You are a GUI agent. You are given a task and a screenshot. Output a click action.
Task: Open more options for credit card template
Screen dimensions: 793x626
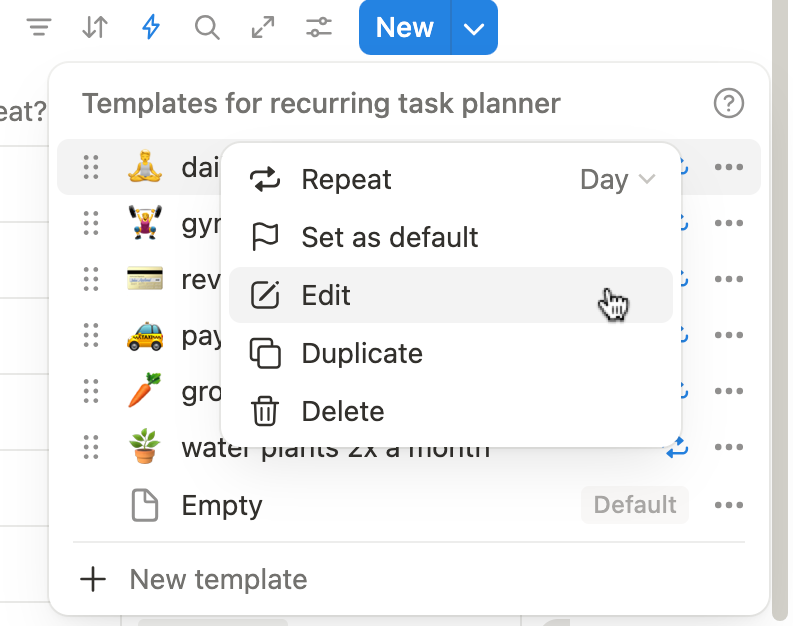point(729,279)
